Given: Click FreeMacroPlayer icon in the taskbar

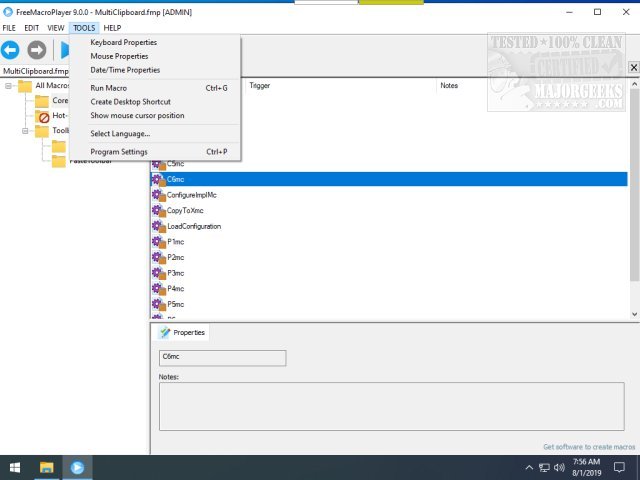Looking at the screenshot, I should 77,467.
